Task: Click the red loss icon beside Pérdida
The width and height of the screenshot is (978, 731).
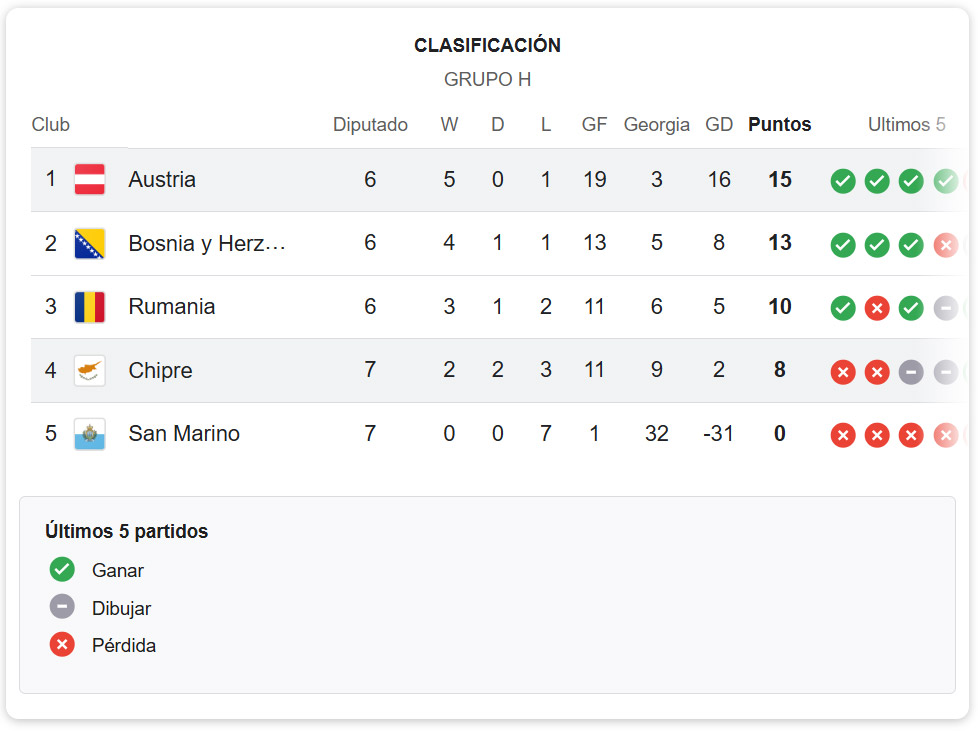Action: pyautogui.click(x=61, y=645)
